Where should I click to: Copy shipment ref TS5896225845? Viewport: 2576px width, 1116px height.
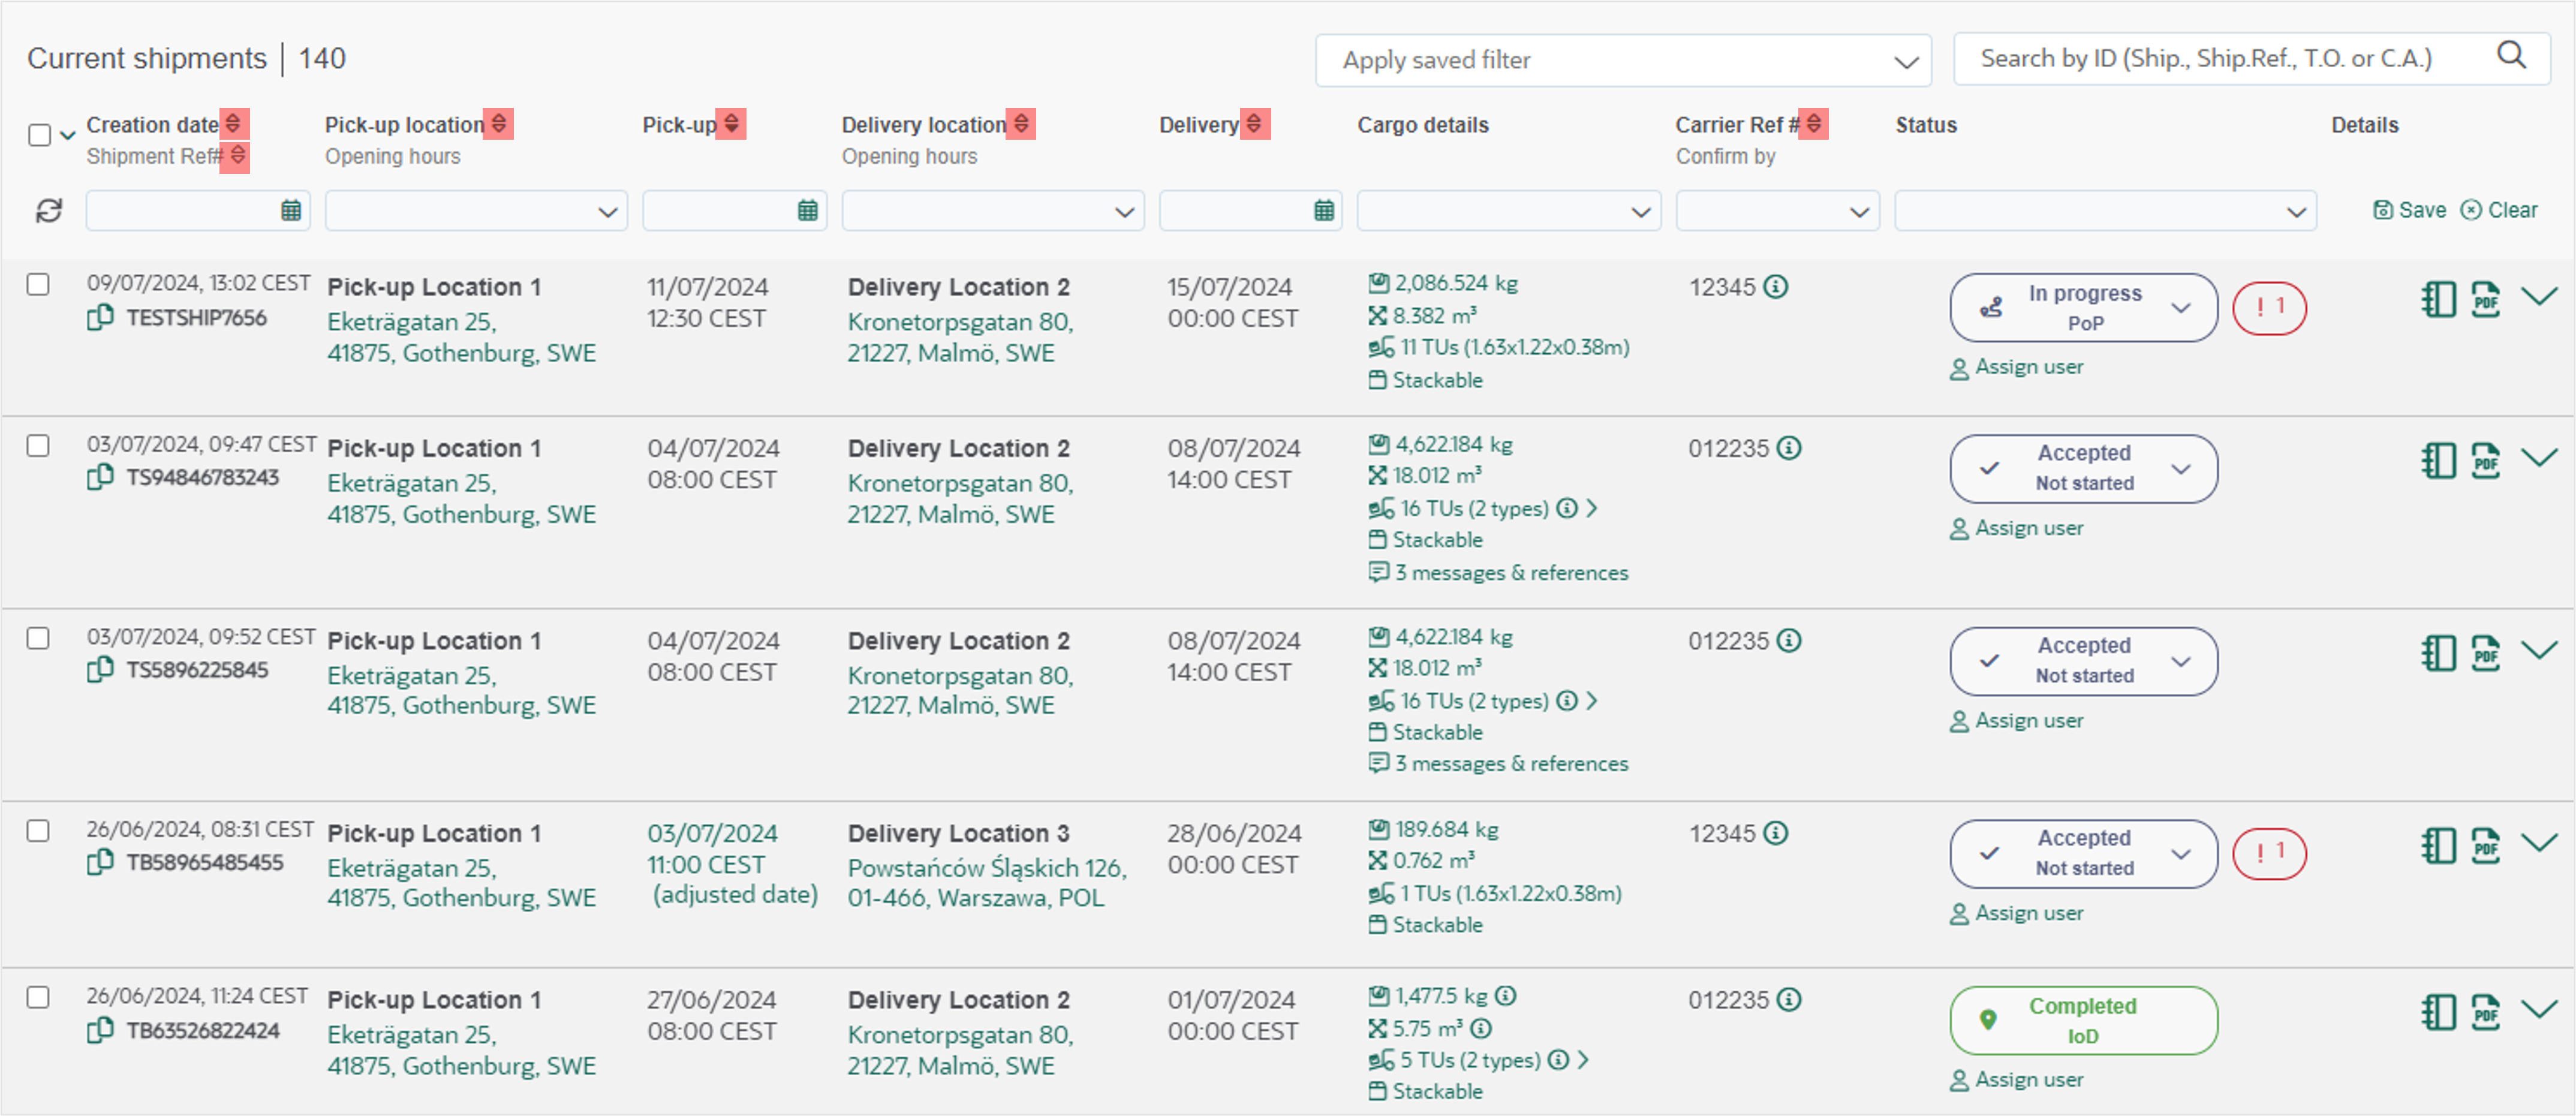pos(100,670)
